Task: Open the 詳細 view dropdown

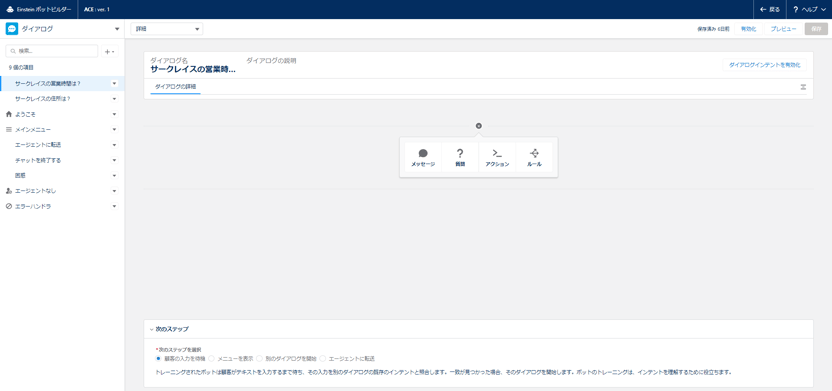Action: click(x=167, y=29)
